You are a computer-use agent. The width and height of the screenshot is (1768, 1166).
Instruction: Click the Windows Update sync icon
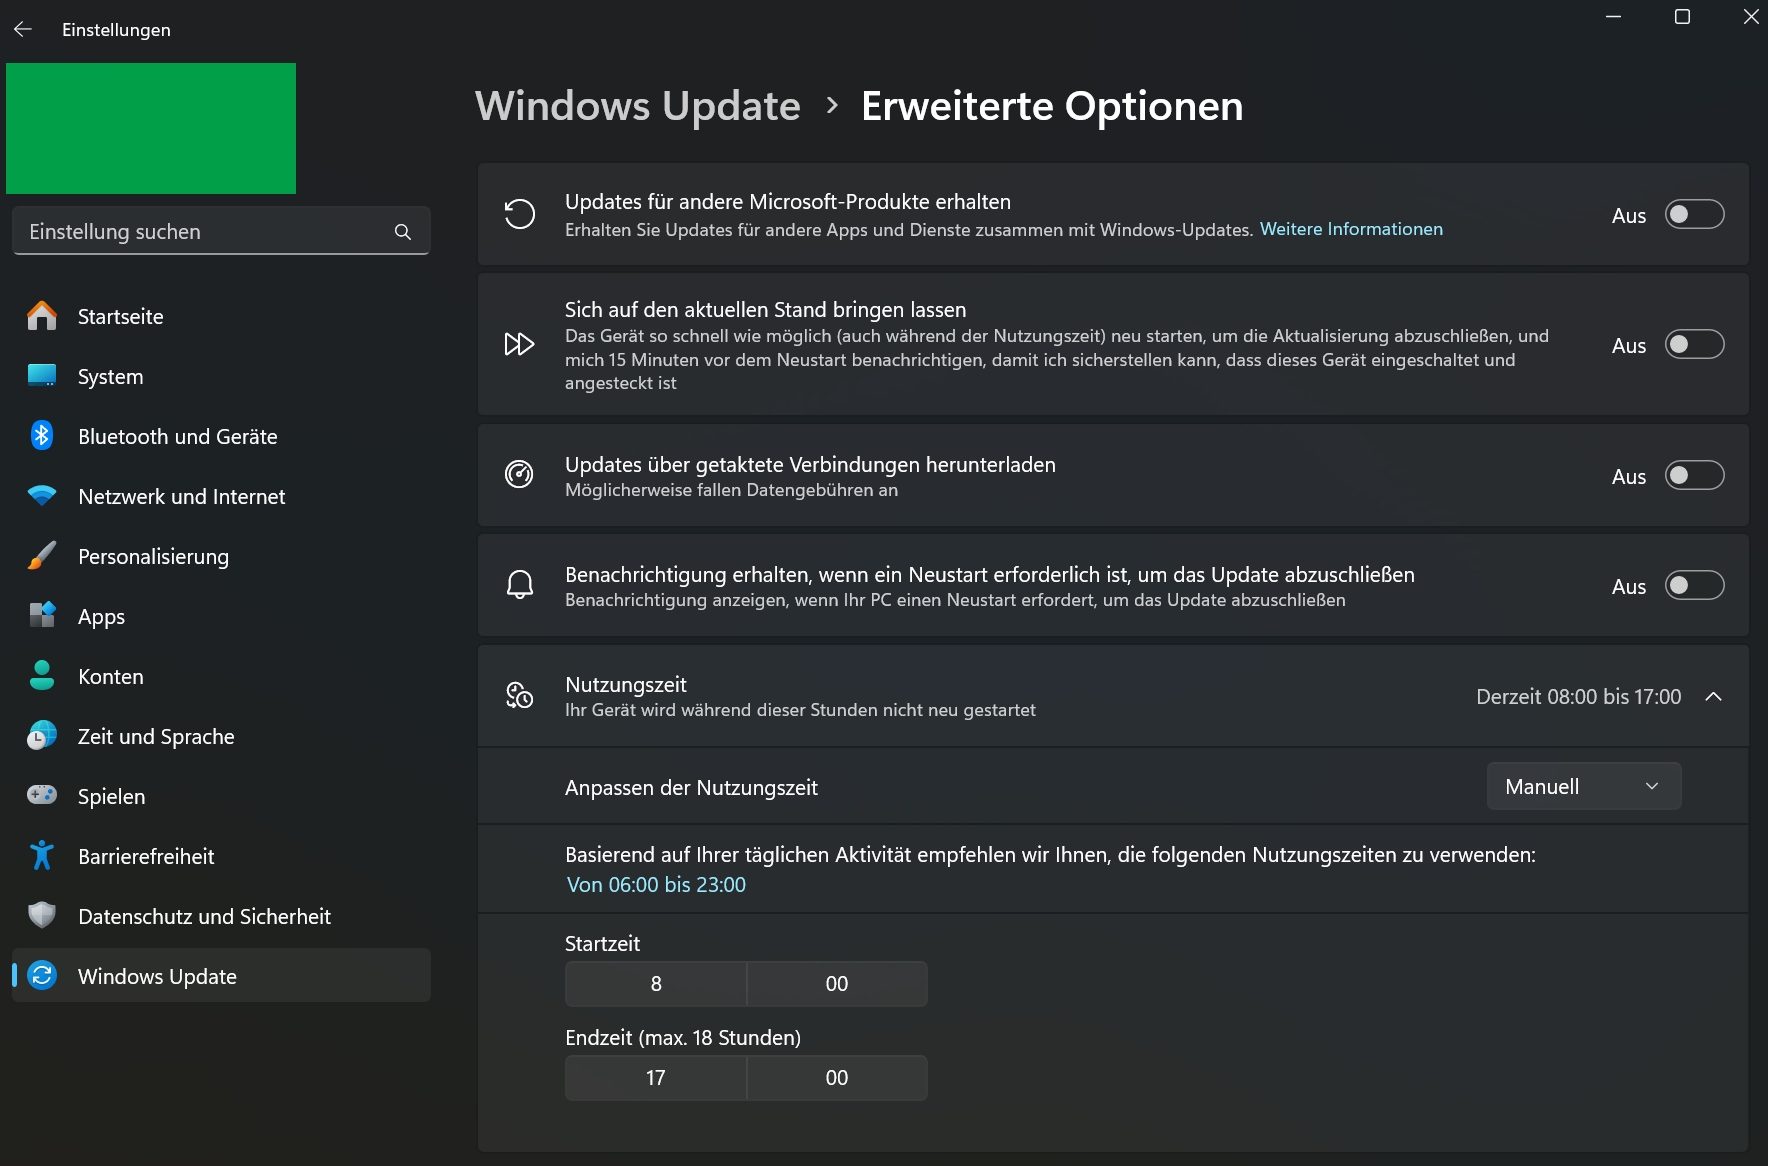(42, 976)
